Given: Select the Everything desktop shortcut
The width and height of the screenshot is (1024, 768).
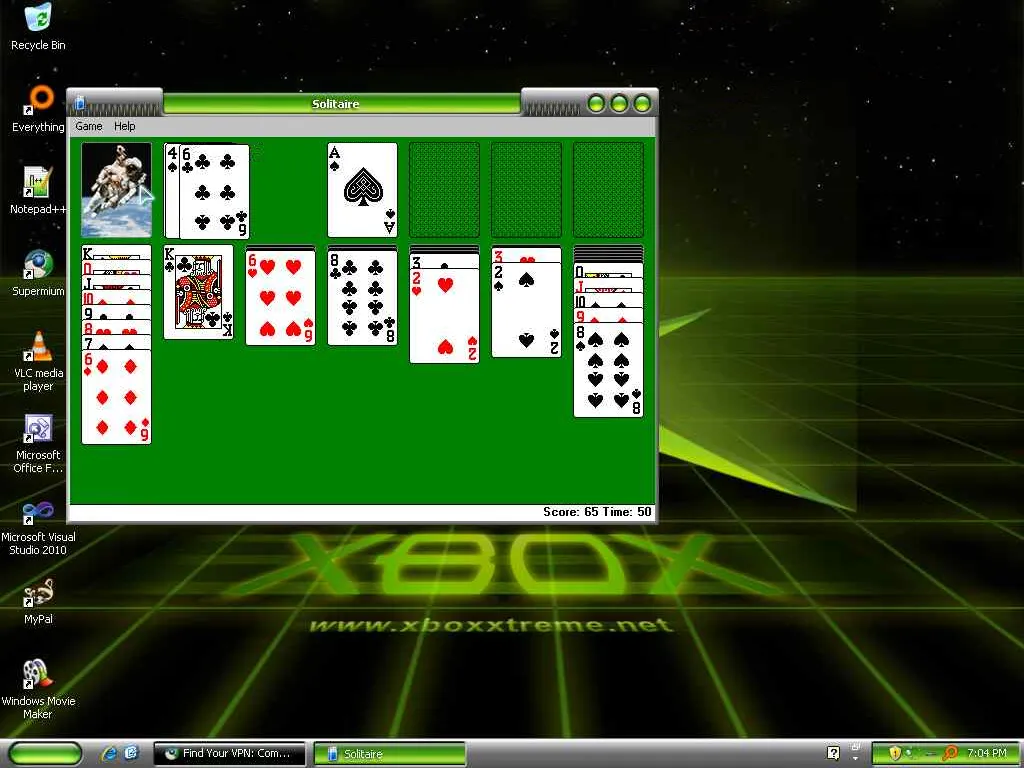Looking at the screenshot, I should click(x=38, y=108).
